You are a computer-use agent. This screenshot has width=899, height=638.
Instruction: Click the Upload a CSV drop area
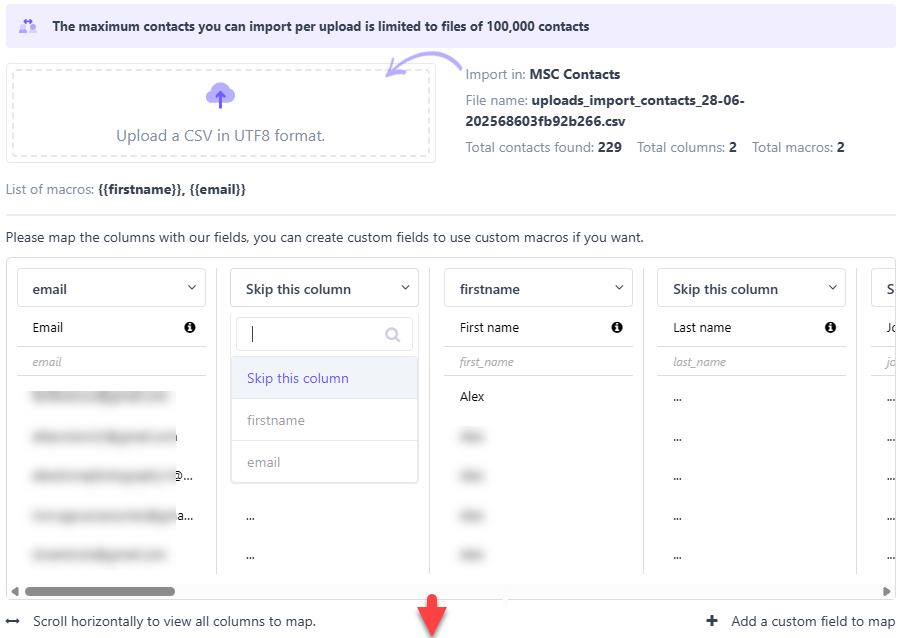pyautogui.click(x=220, y=112)
